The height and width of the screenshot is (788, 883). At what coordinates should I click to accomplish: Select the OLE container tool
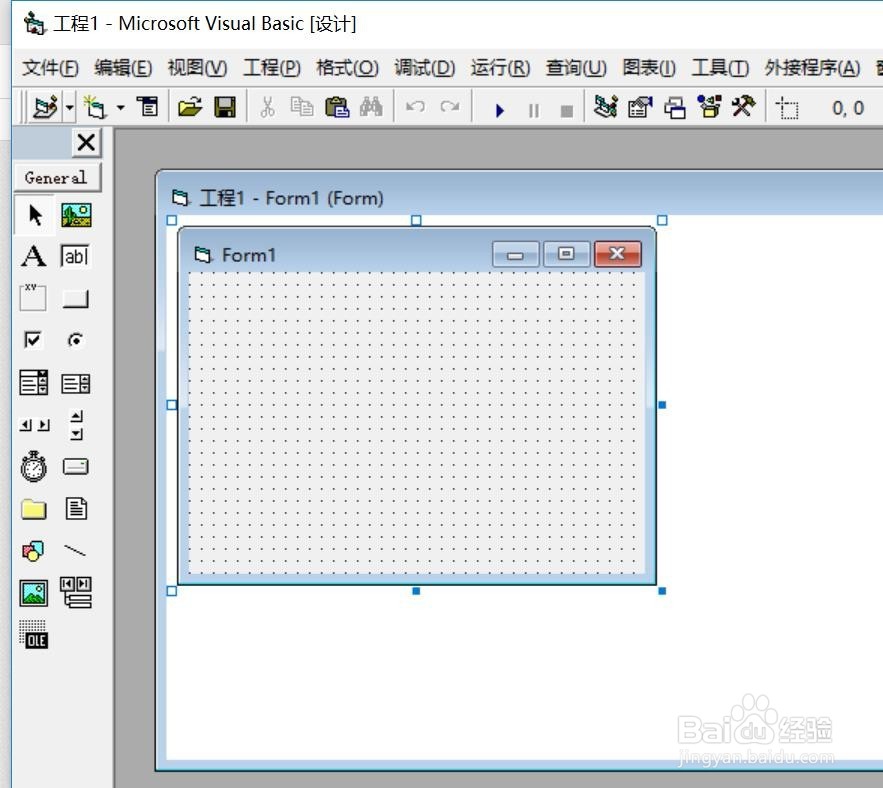click(x=34, y=635)
